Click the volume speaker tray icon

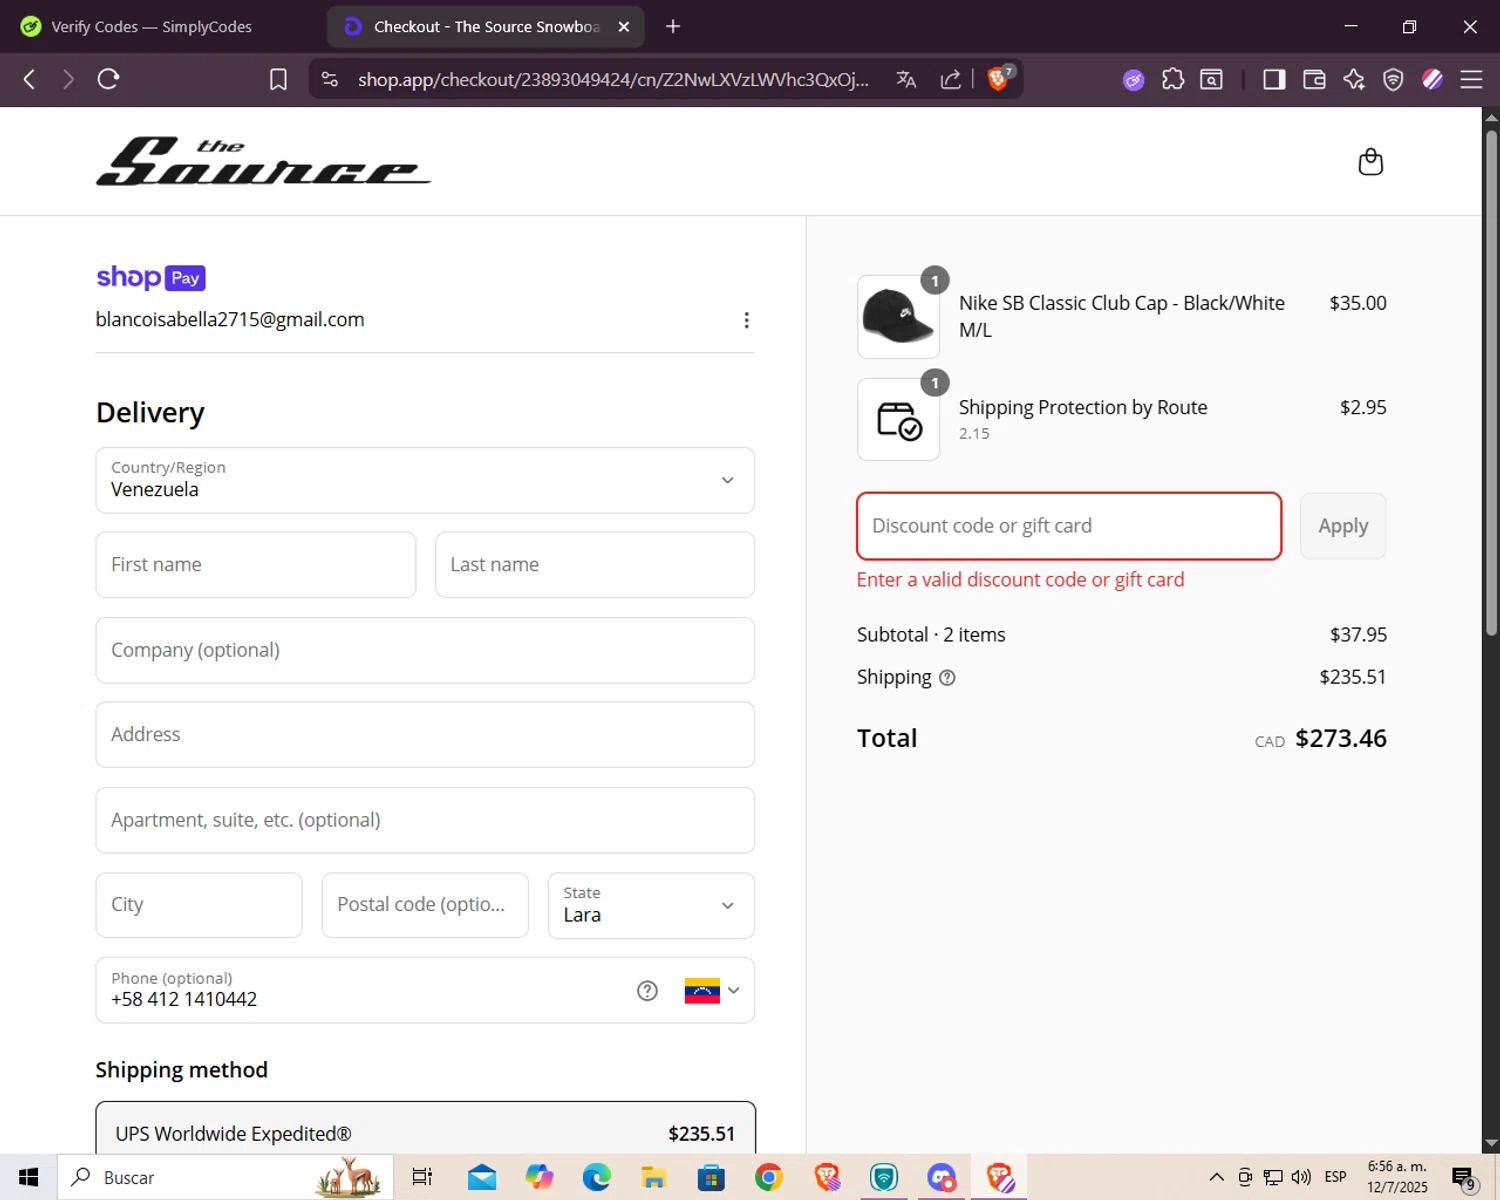pos(1301,1177)
